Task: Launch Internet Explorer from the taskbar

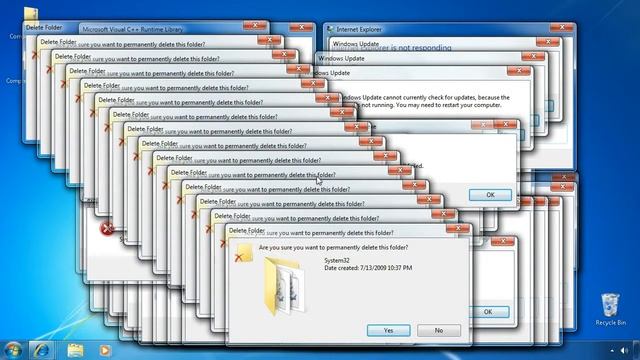Action: (41, 350)
